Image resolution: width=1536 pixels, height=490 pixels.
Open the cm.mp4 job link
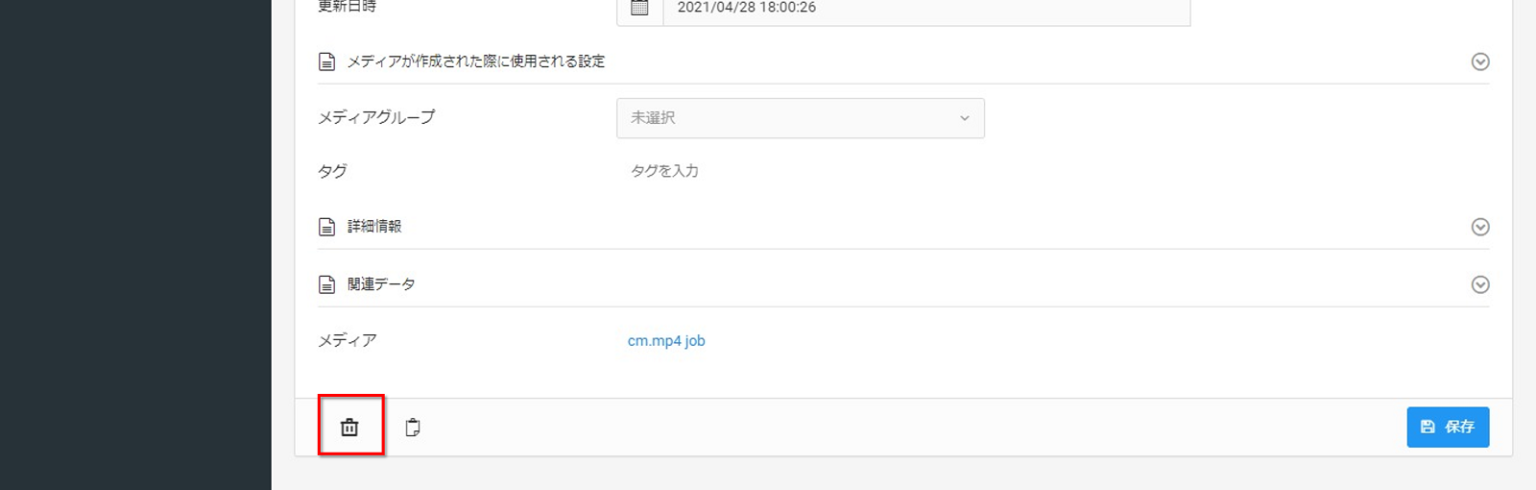click(666, 341)
